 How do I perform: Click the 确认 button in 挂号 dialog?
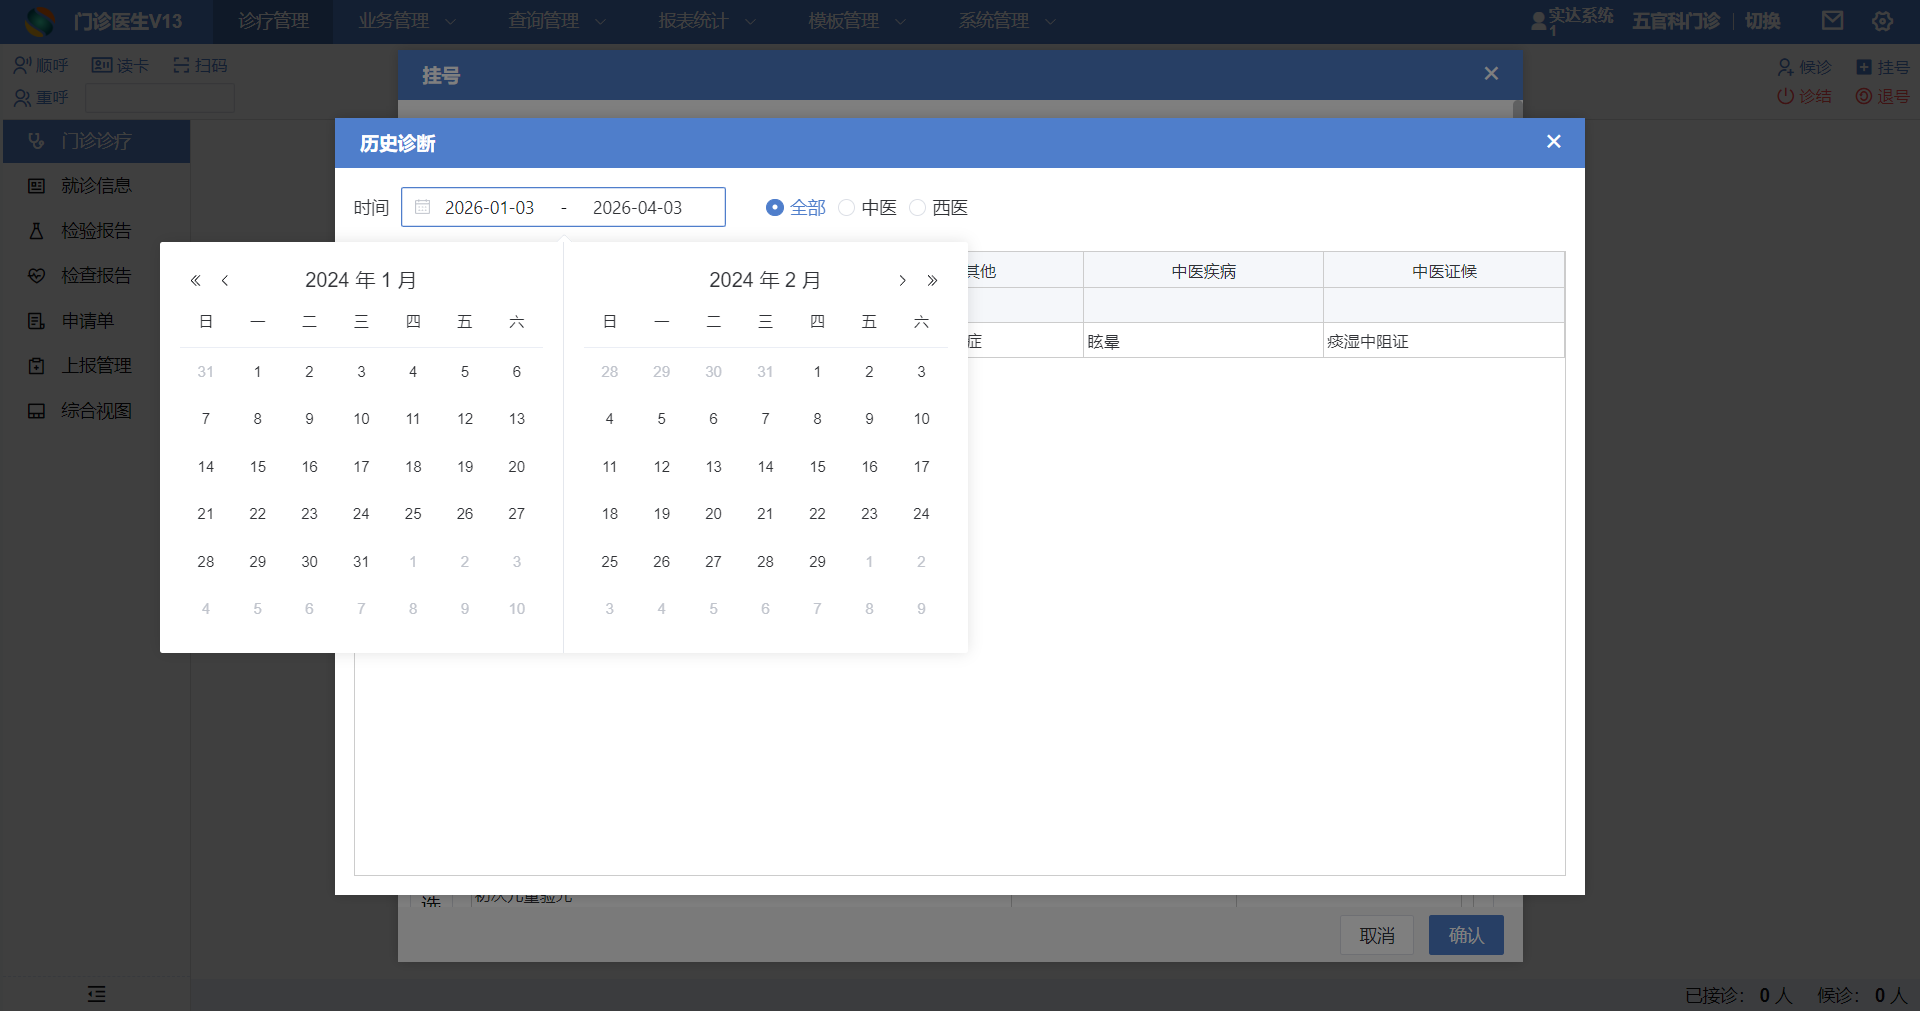(1466, 935)
